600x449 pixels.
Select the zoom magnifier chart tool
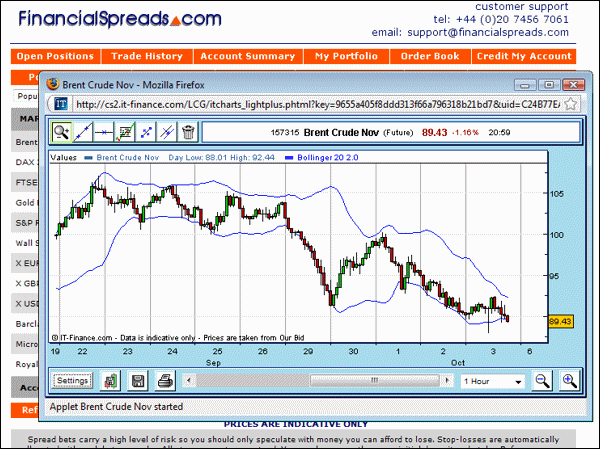[x=62, y=132]
